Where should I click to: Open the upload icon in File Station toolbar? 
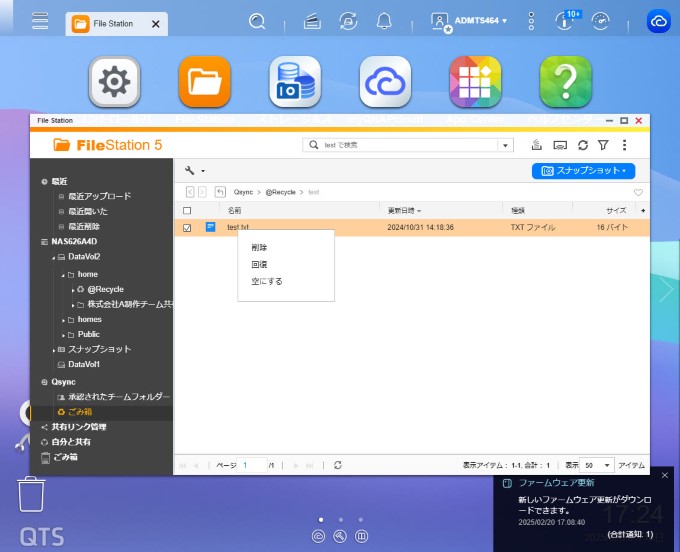point(537,145)
